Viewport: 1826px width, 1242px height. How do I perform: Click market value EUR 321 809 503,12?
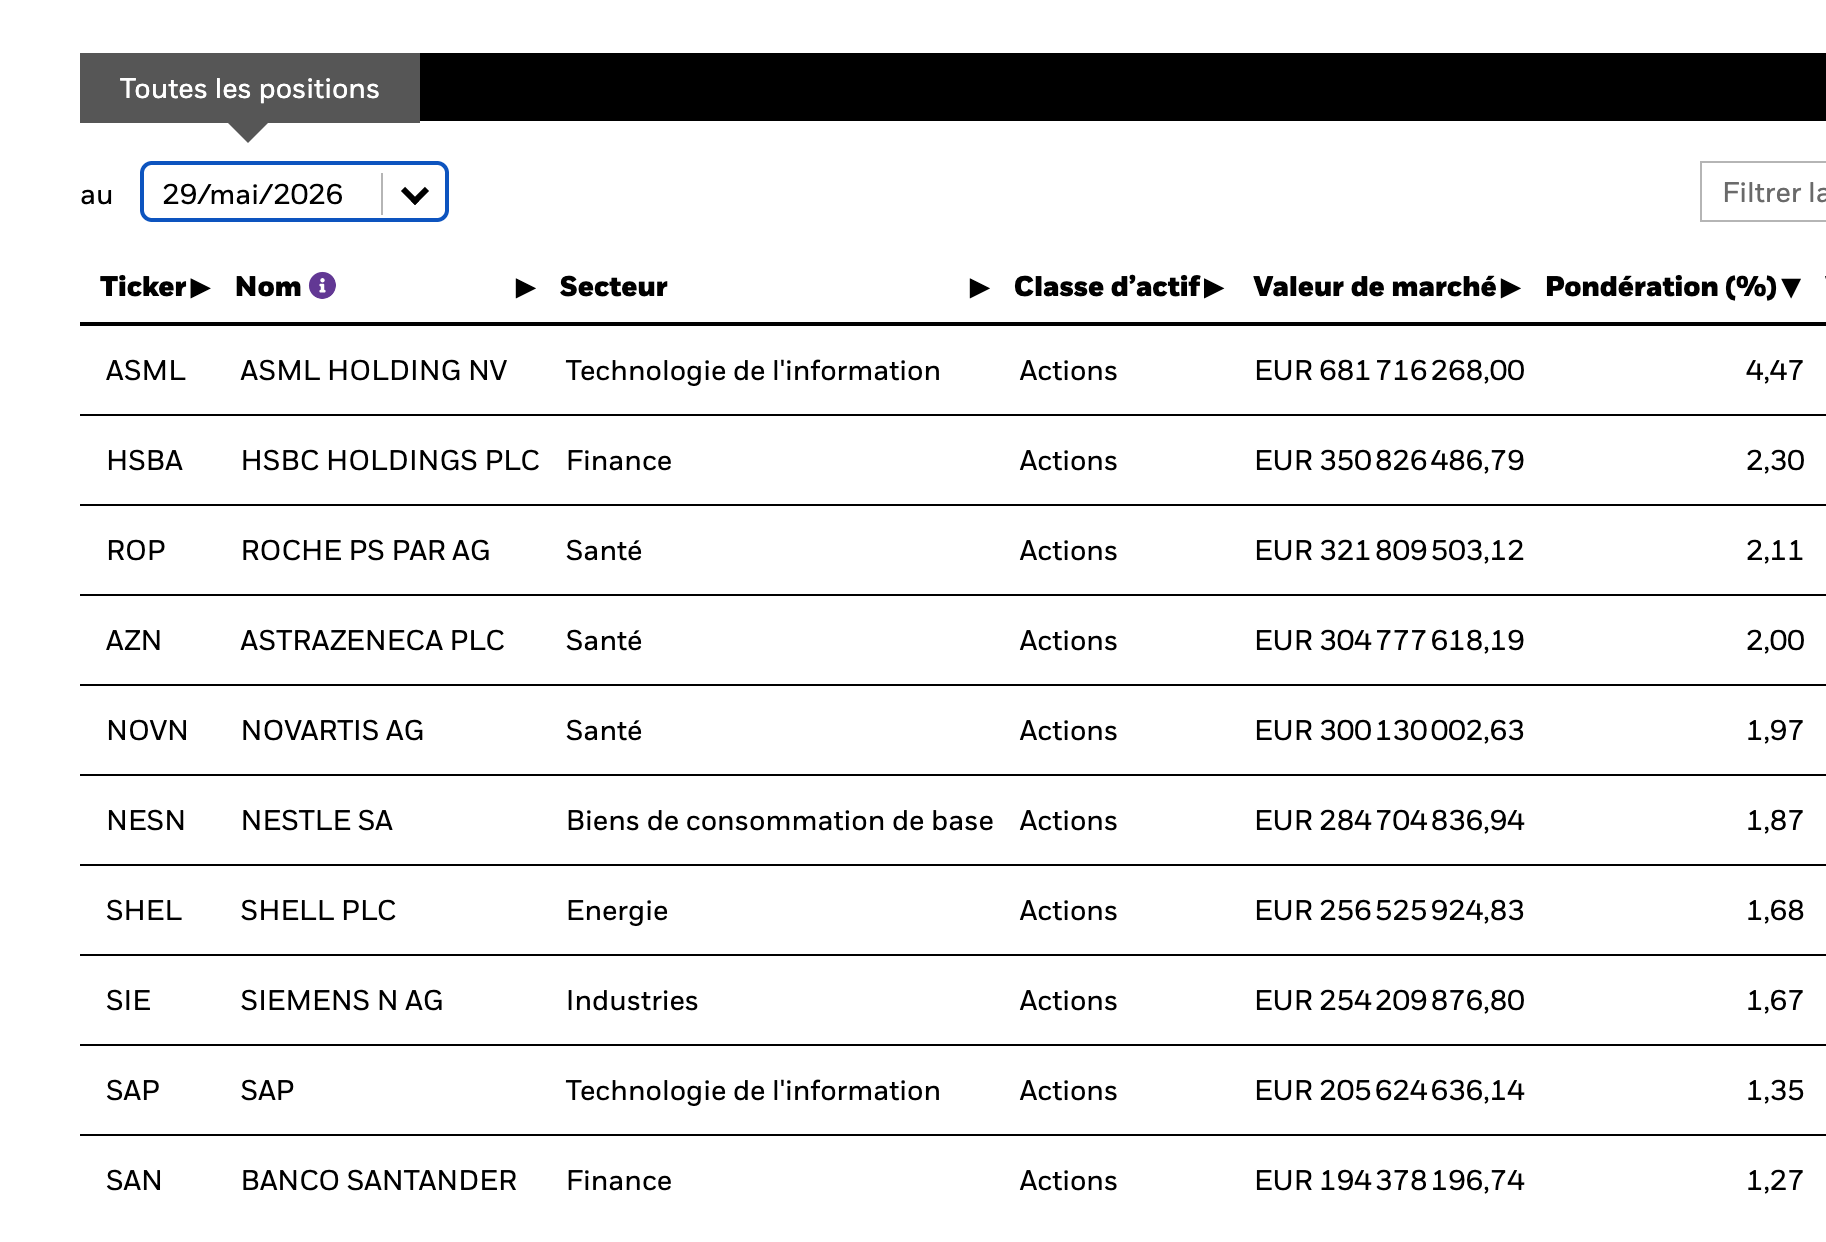point(1390,551)
